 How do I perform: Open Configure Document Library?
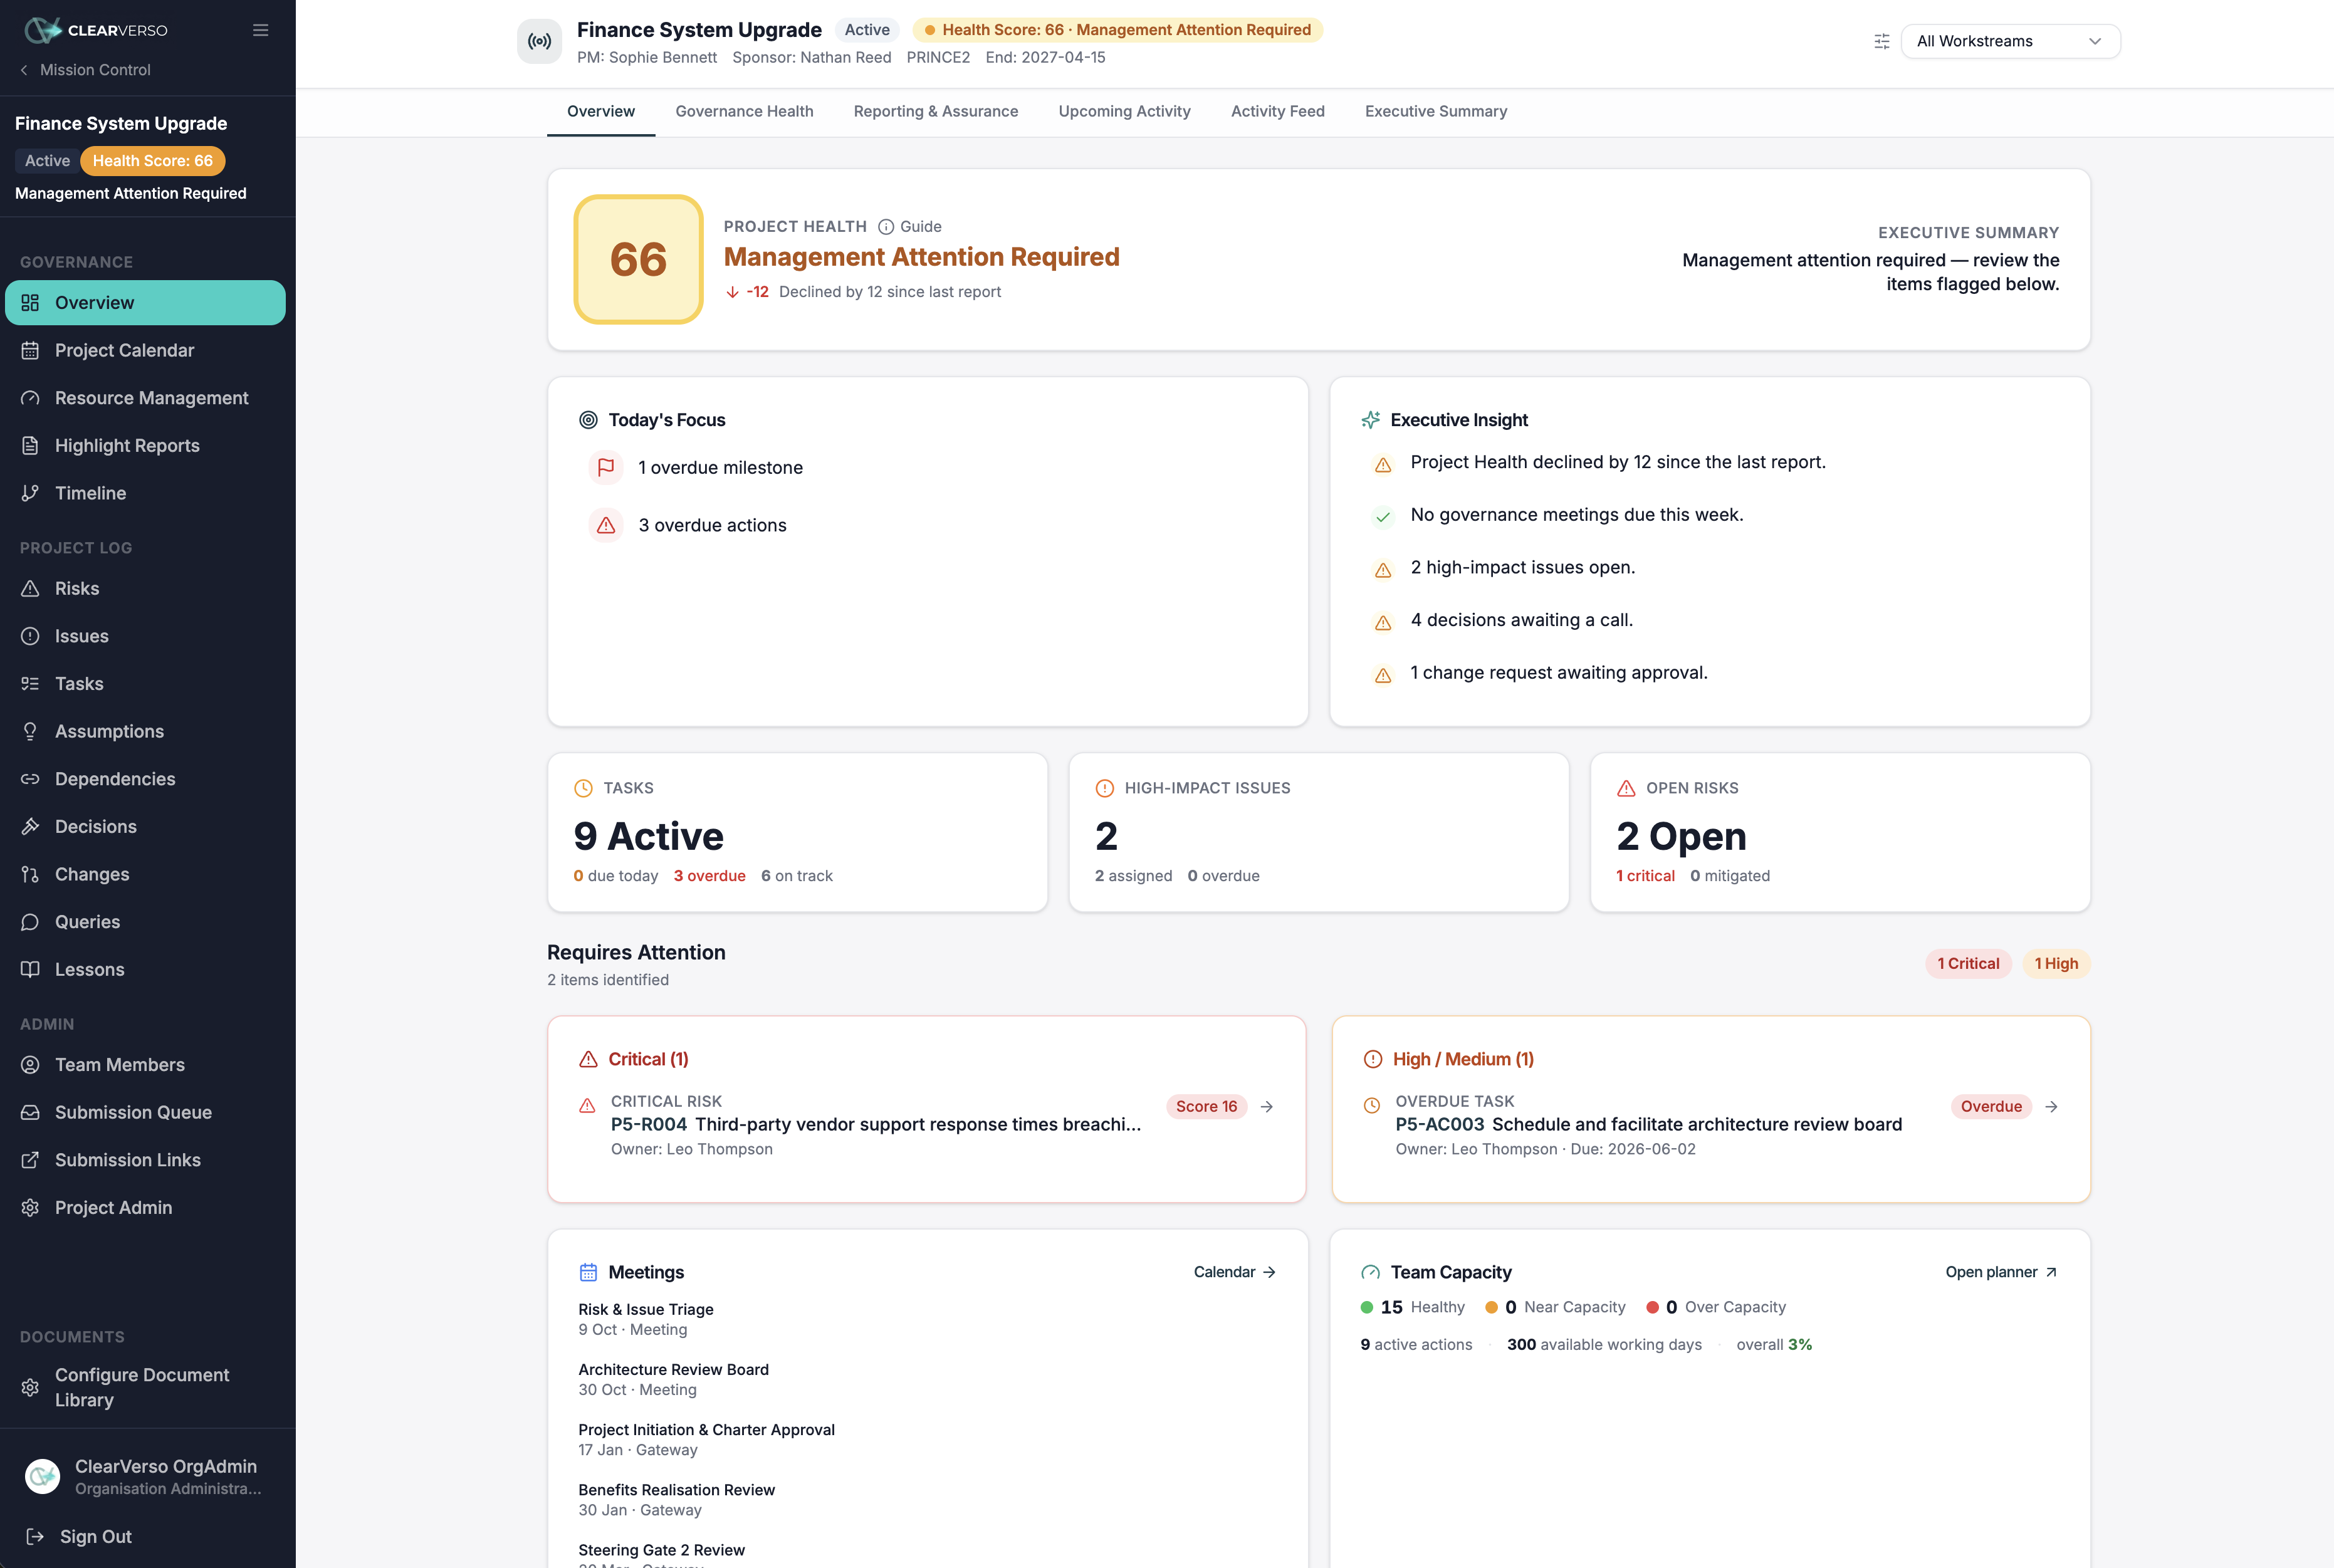(x=145, y=1388)
